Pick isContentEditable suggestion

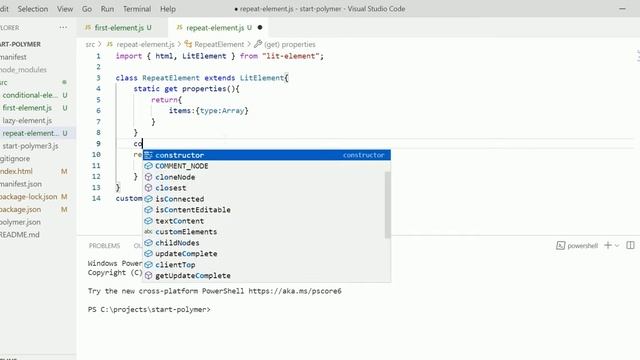click(264, 210)
